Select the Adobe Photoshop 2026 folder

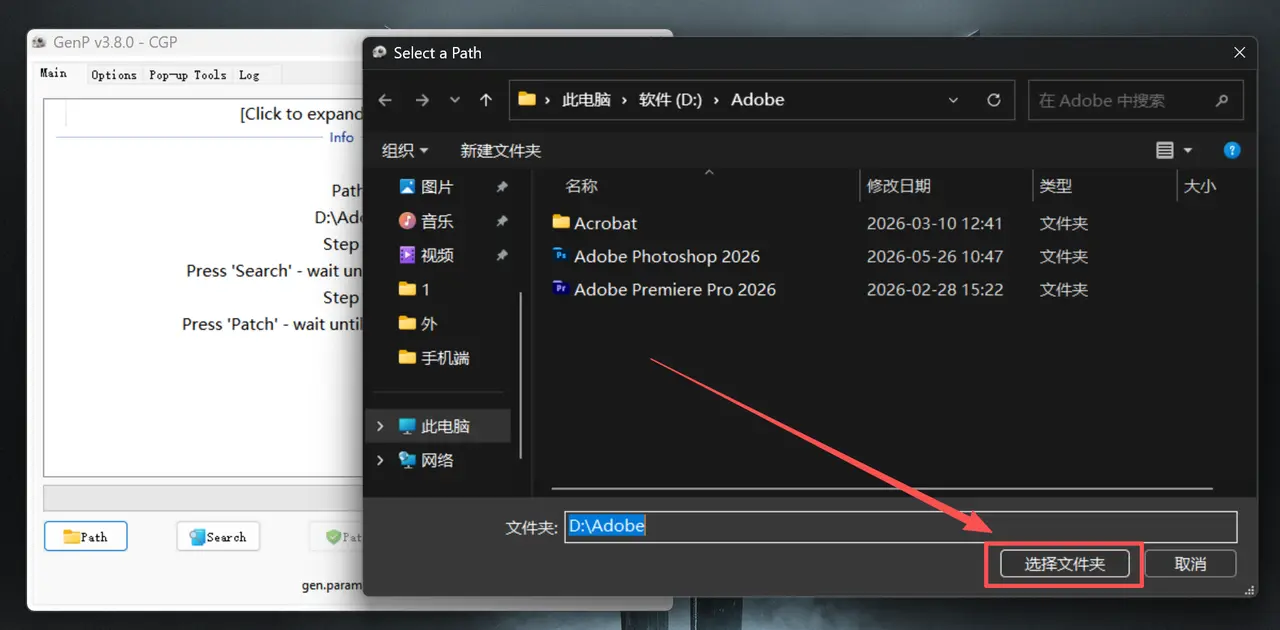[666, 257]
